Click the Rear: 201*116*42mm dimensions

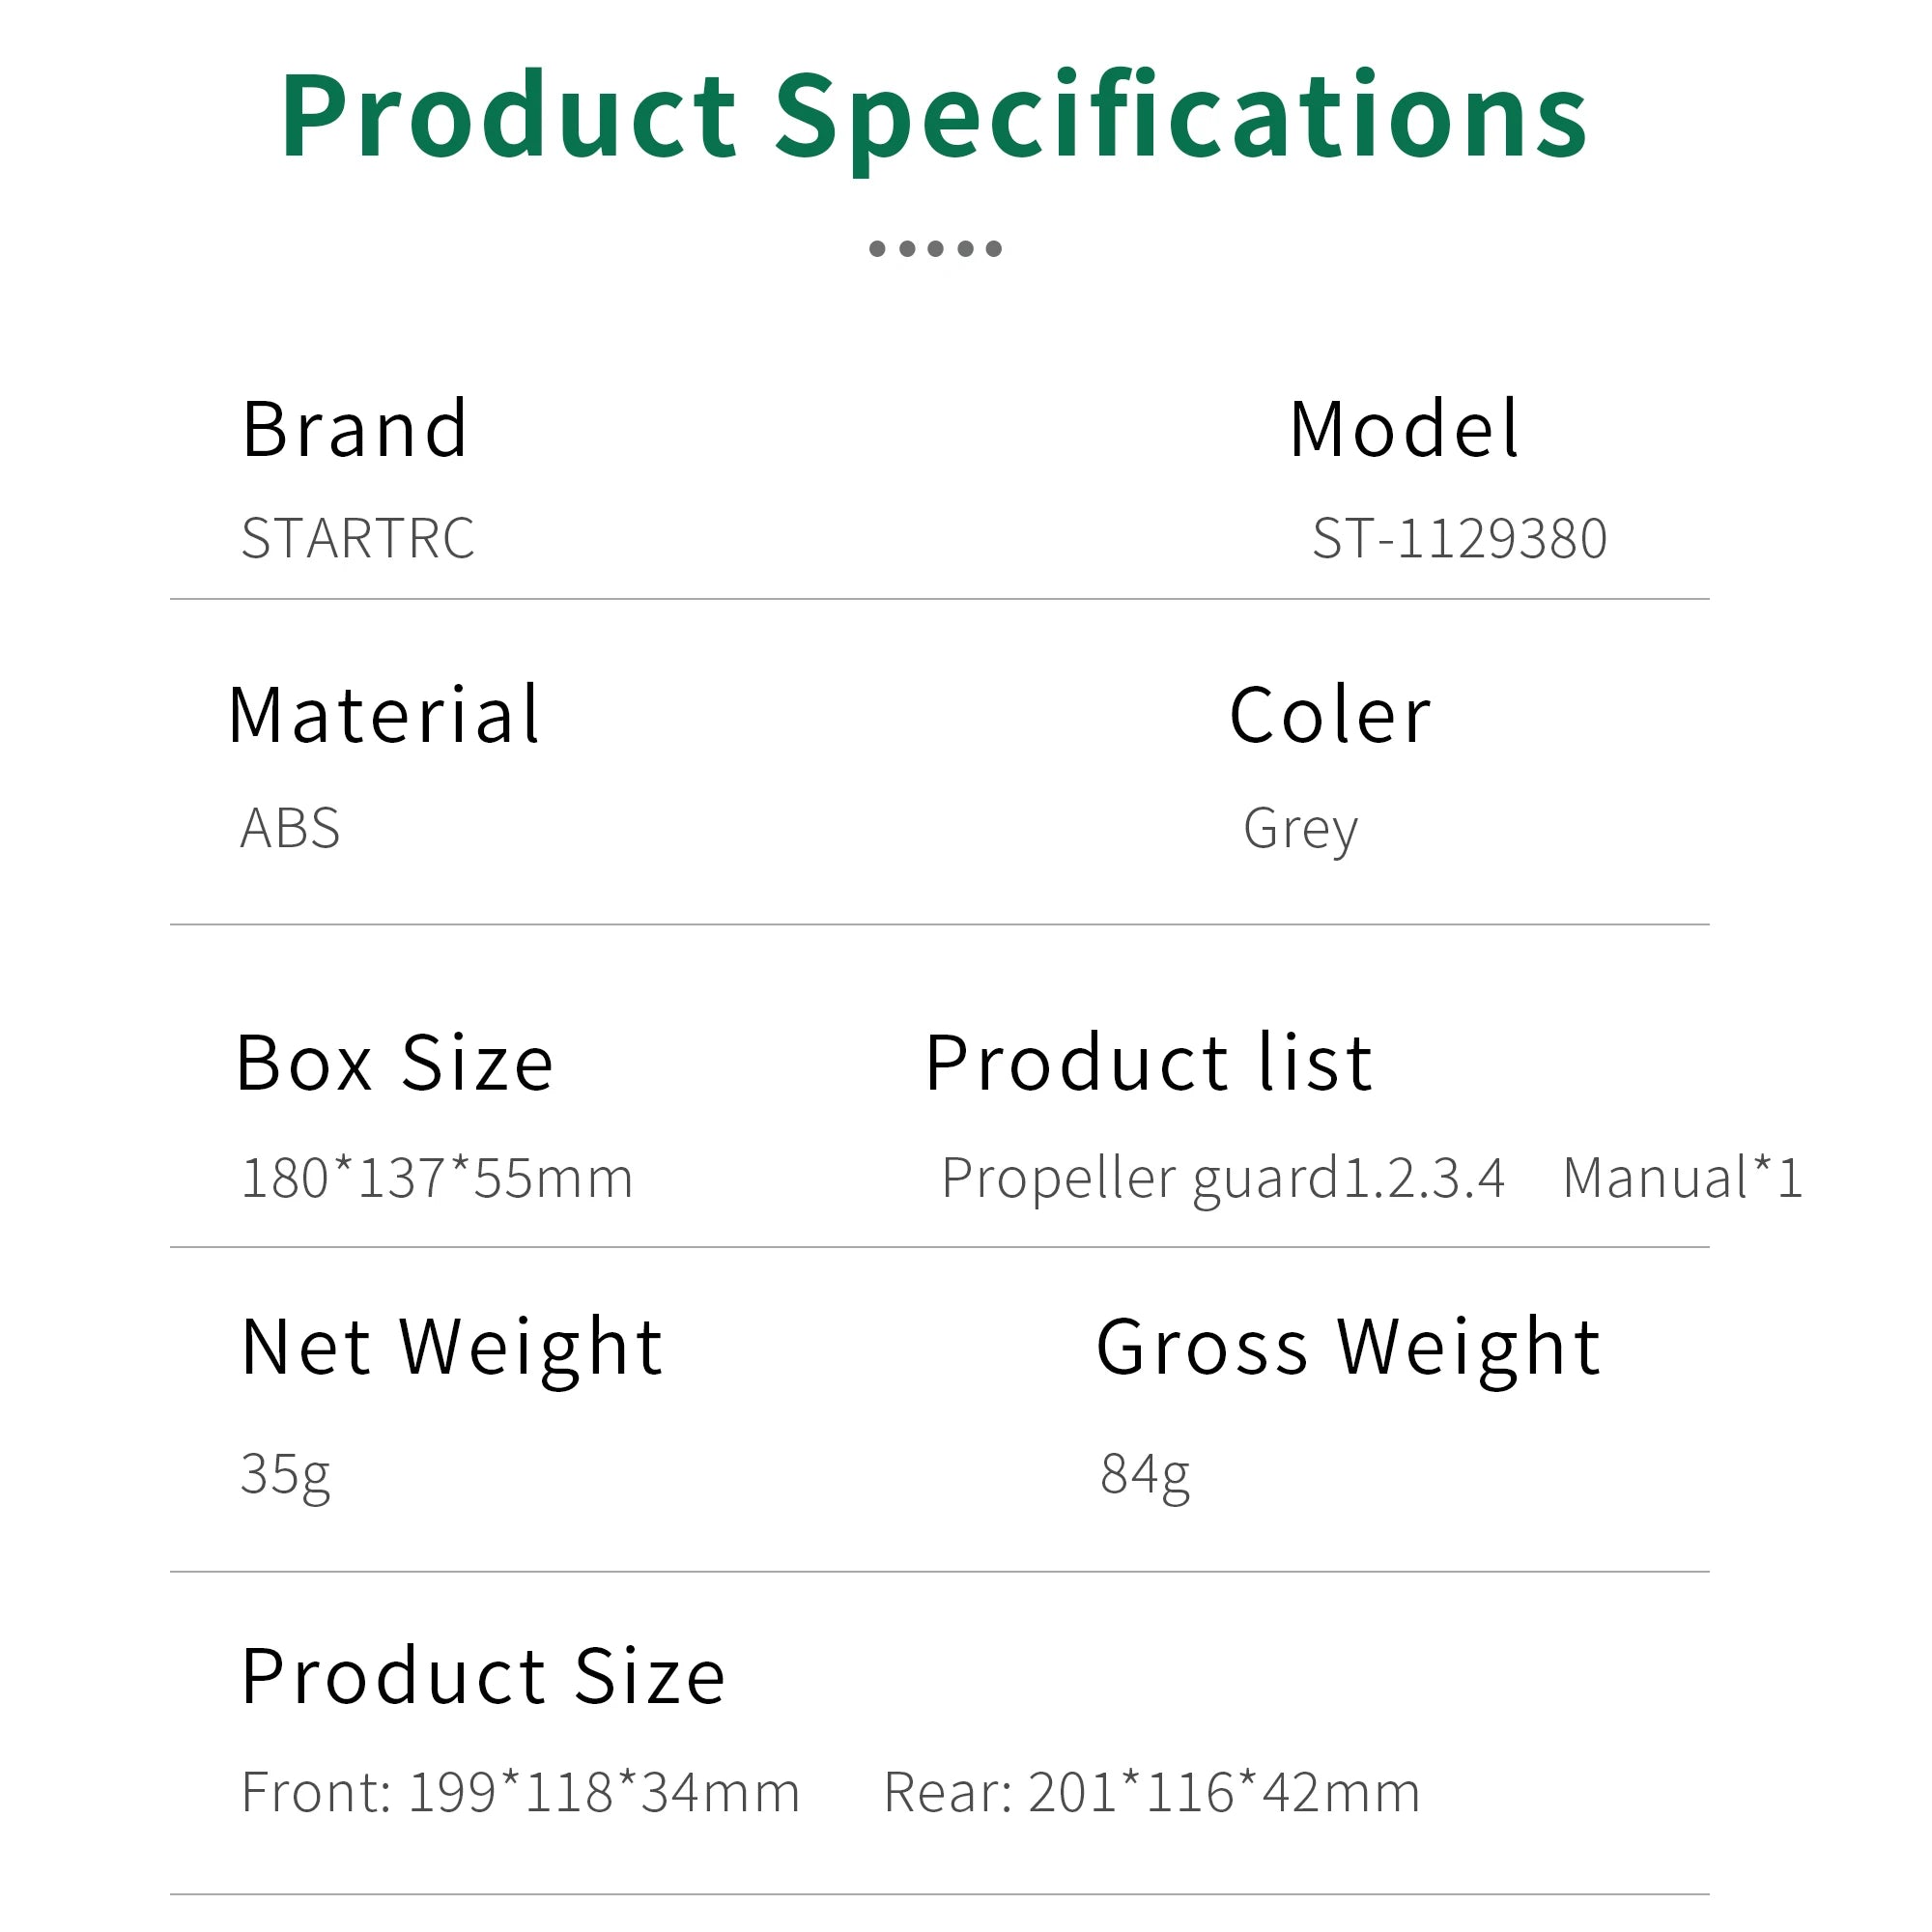[x=1151, y=1792]
